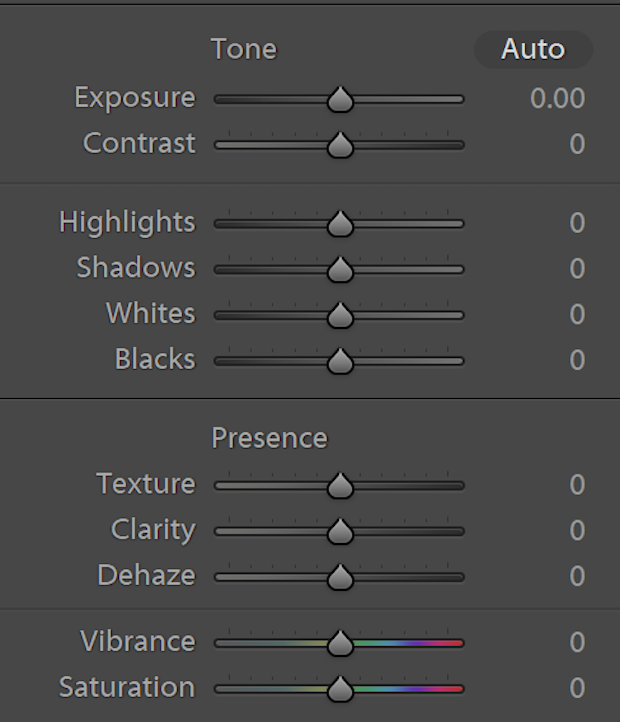Viewport: 620px width, 722px height.
Task: Click the Clarity slider handle
Action: point(340,531)
